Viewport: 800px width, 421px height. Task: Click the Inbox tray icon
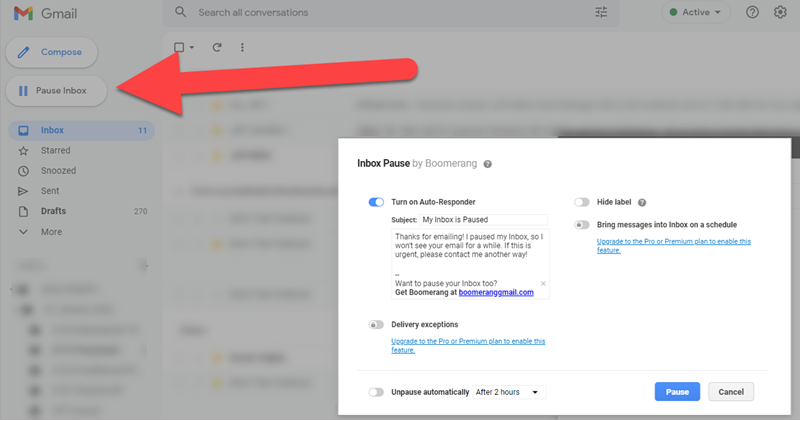tap(23, 131)
